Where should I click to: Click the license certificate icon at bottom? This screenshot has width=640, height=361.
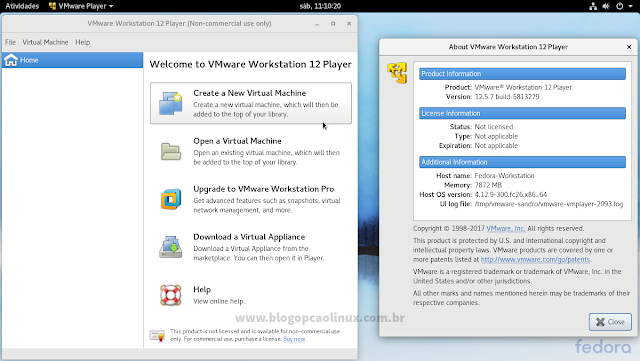click(157, 335)
